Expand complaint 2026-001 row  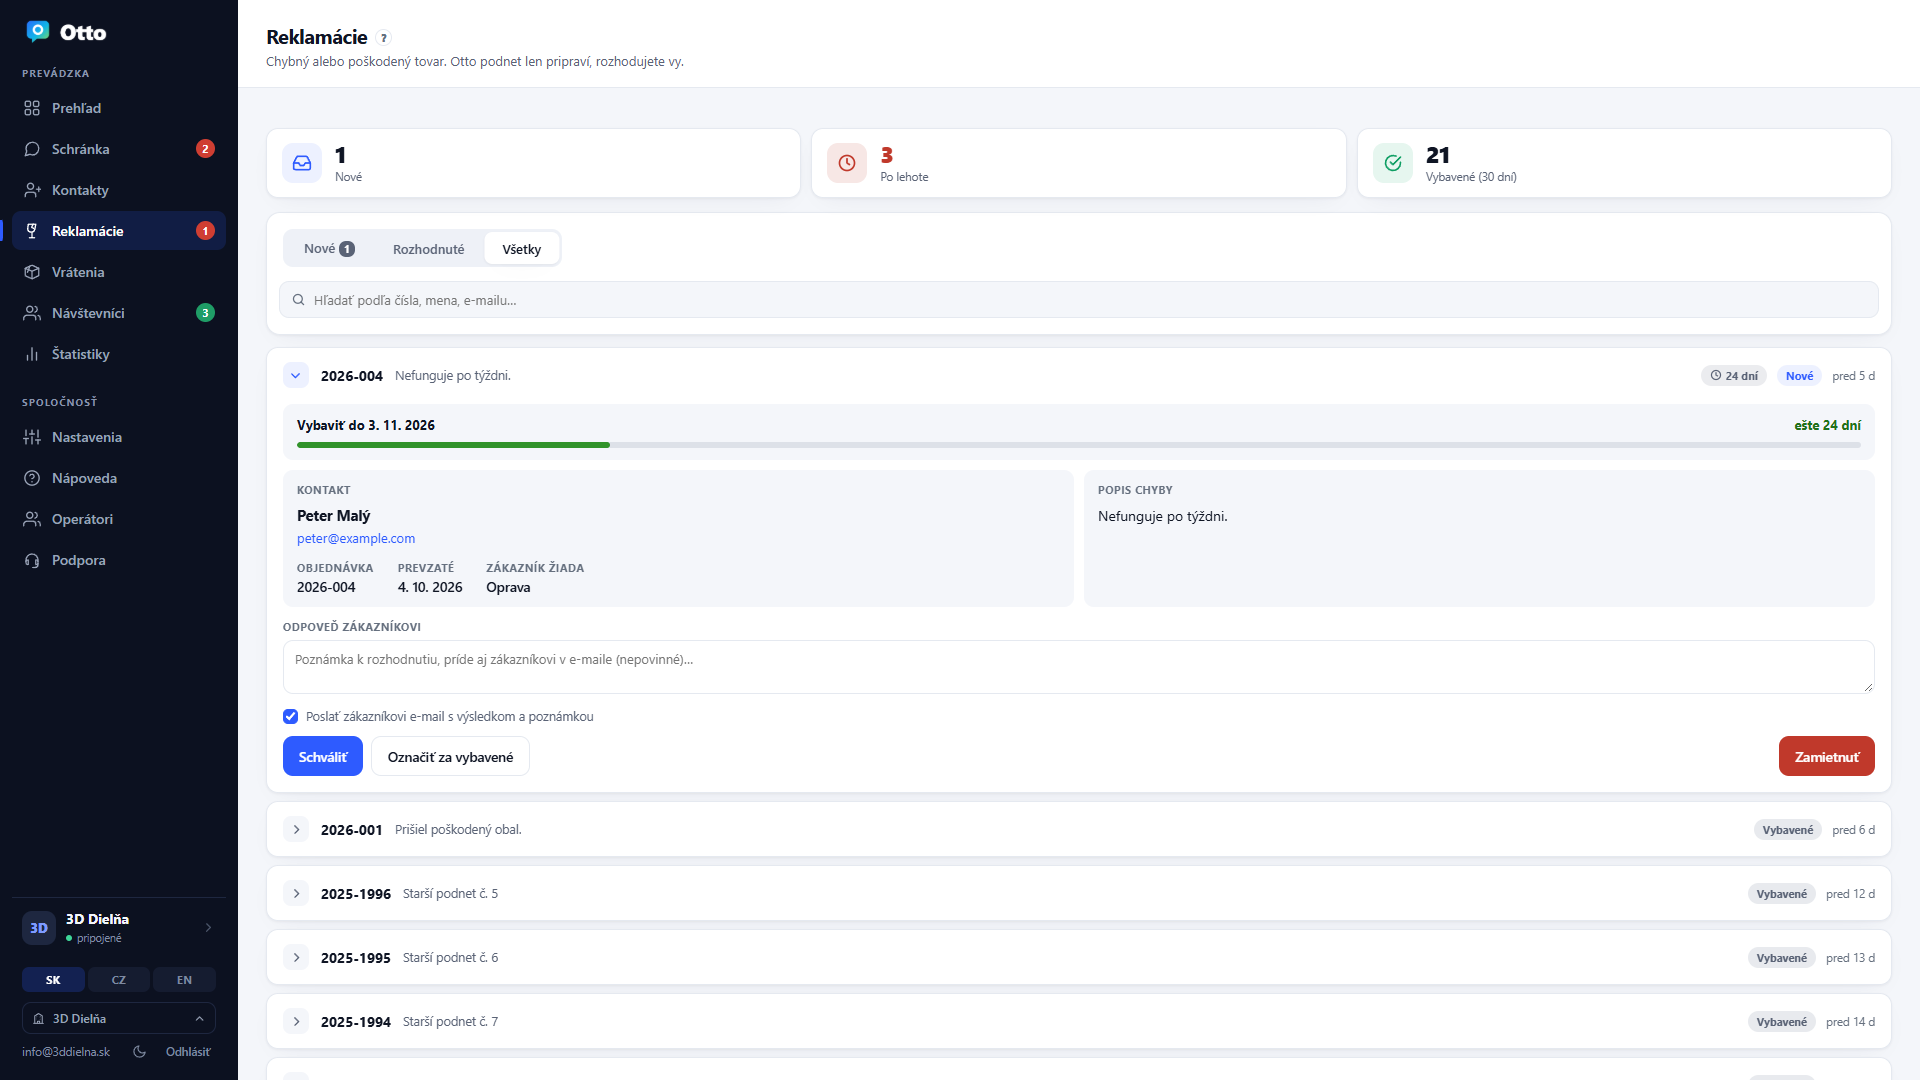point(296,830)
